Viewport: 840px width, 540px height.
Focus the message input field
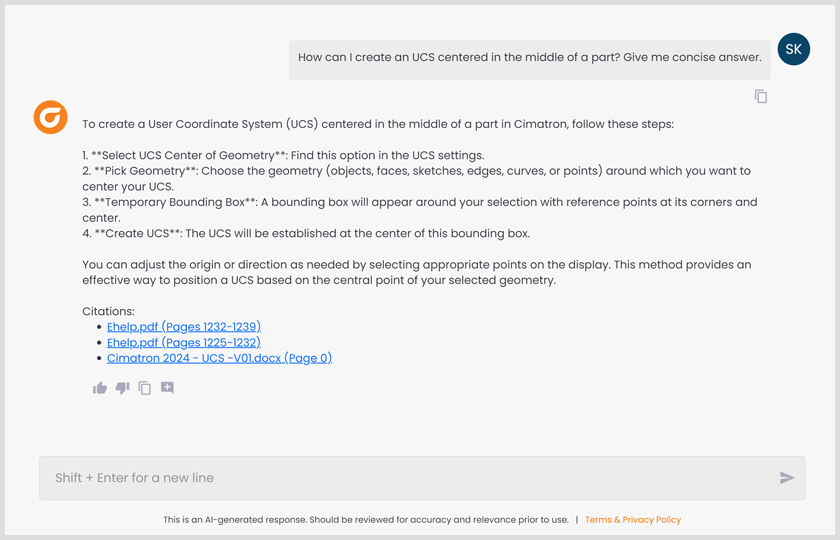coord(400,478)
